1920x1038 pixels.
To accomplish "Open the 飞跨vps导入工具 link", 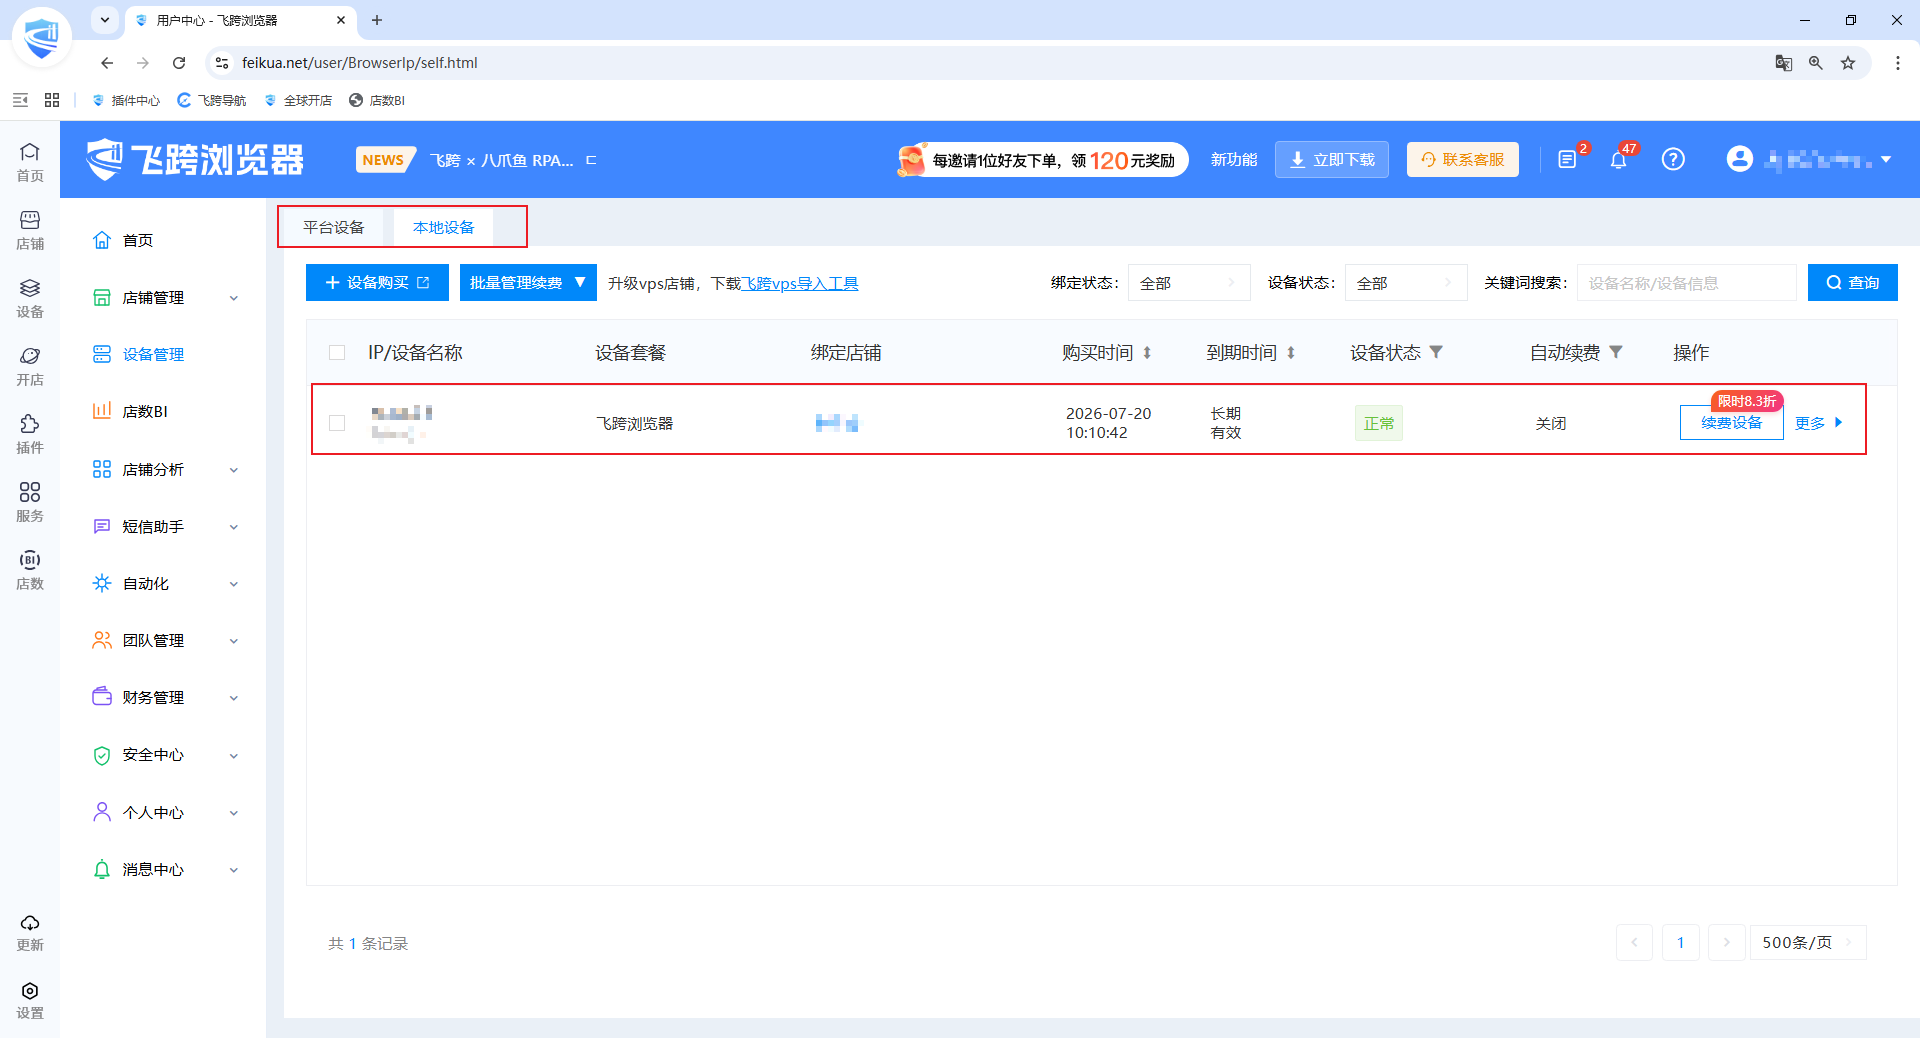I will [x=800, y=283].
